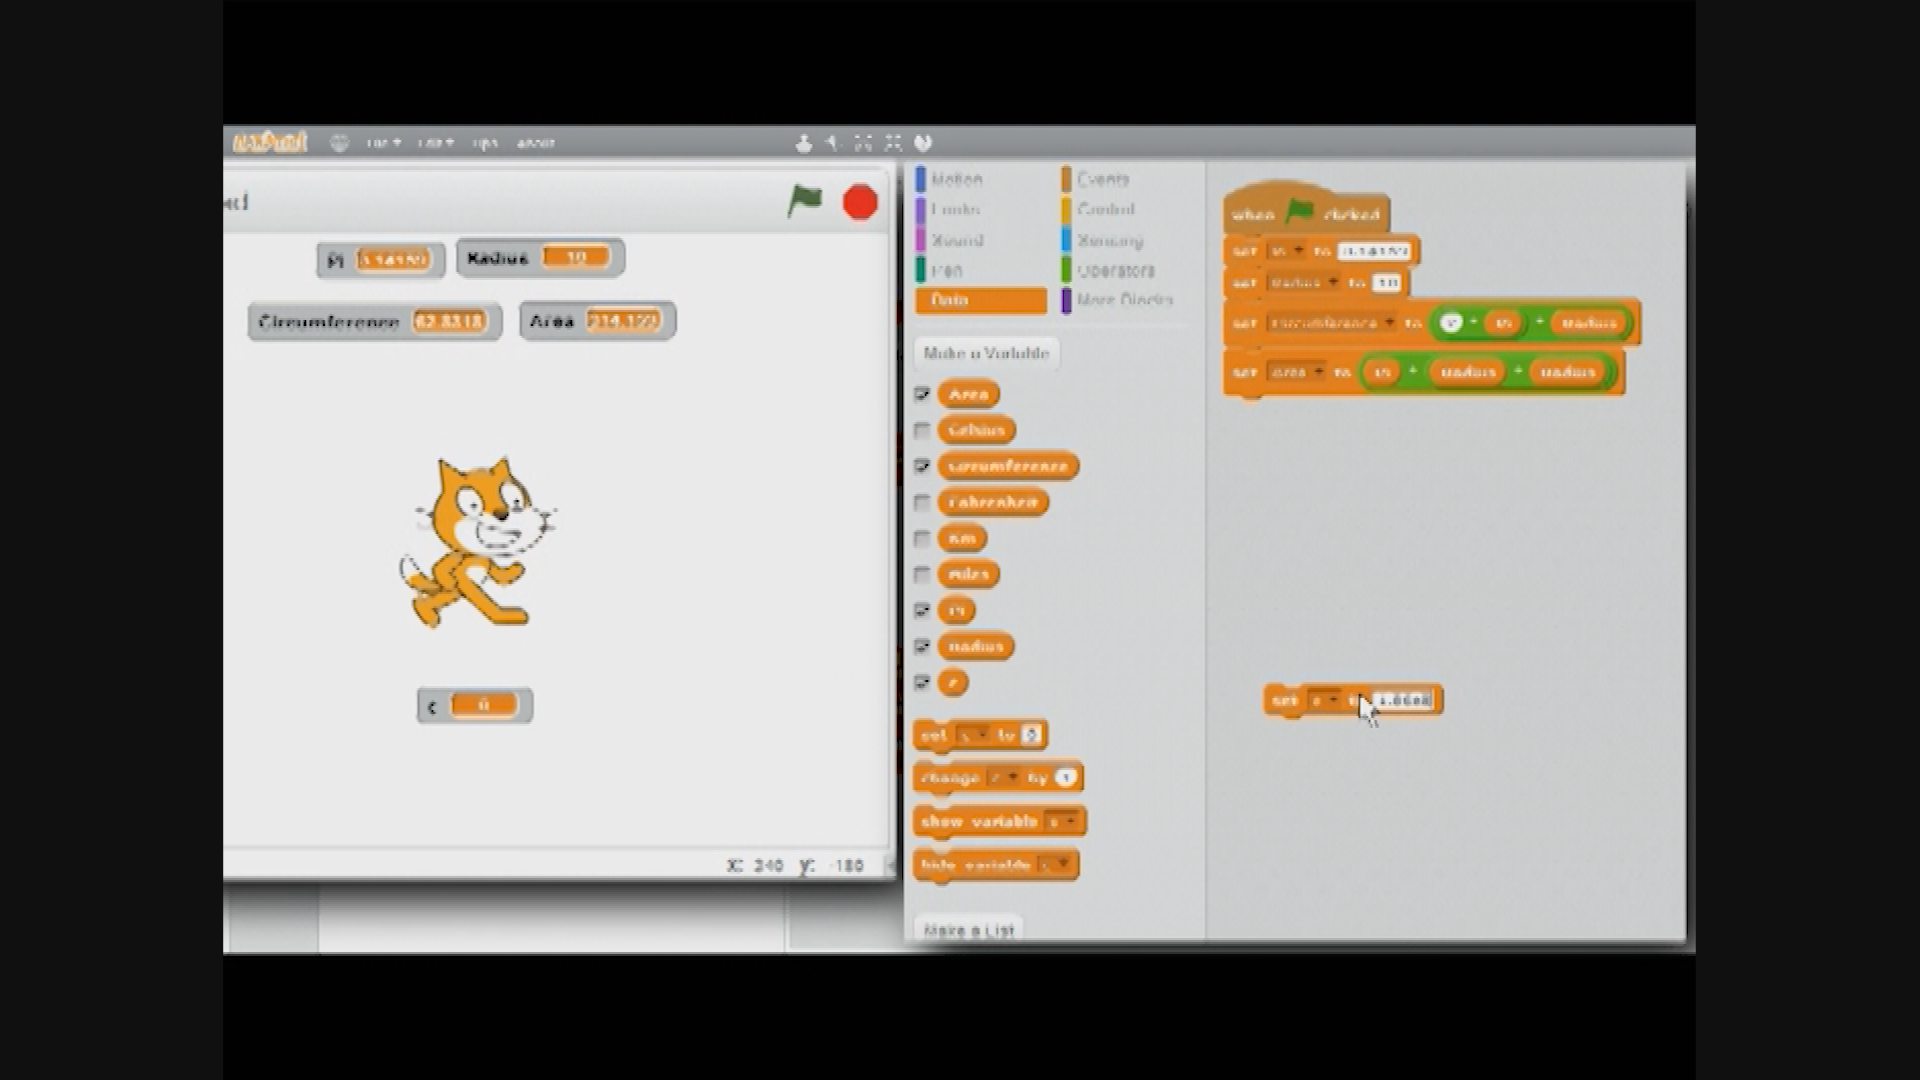Click the Make a List button
This screenshot has width=1920, height=1080.
pos(968,930)
